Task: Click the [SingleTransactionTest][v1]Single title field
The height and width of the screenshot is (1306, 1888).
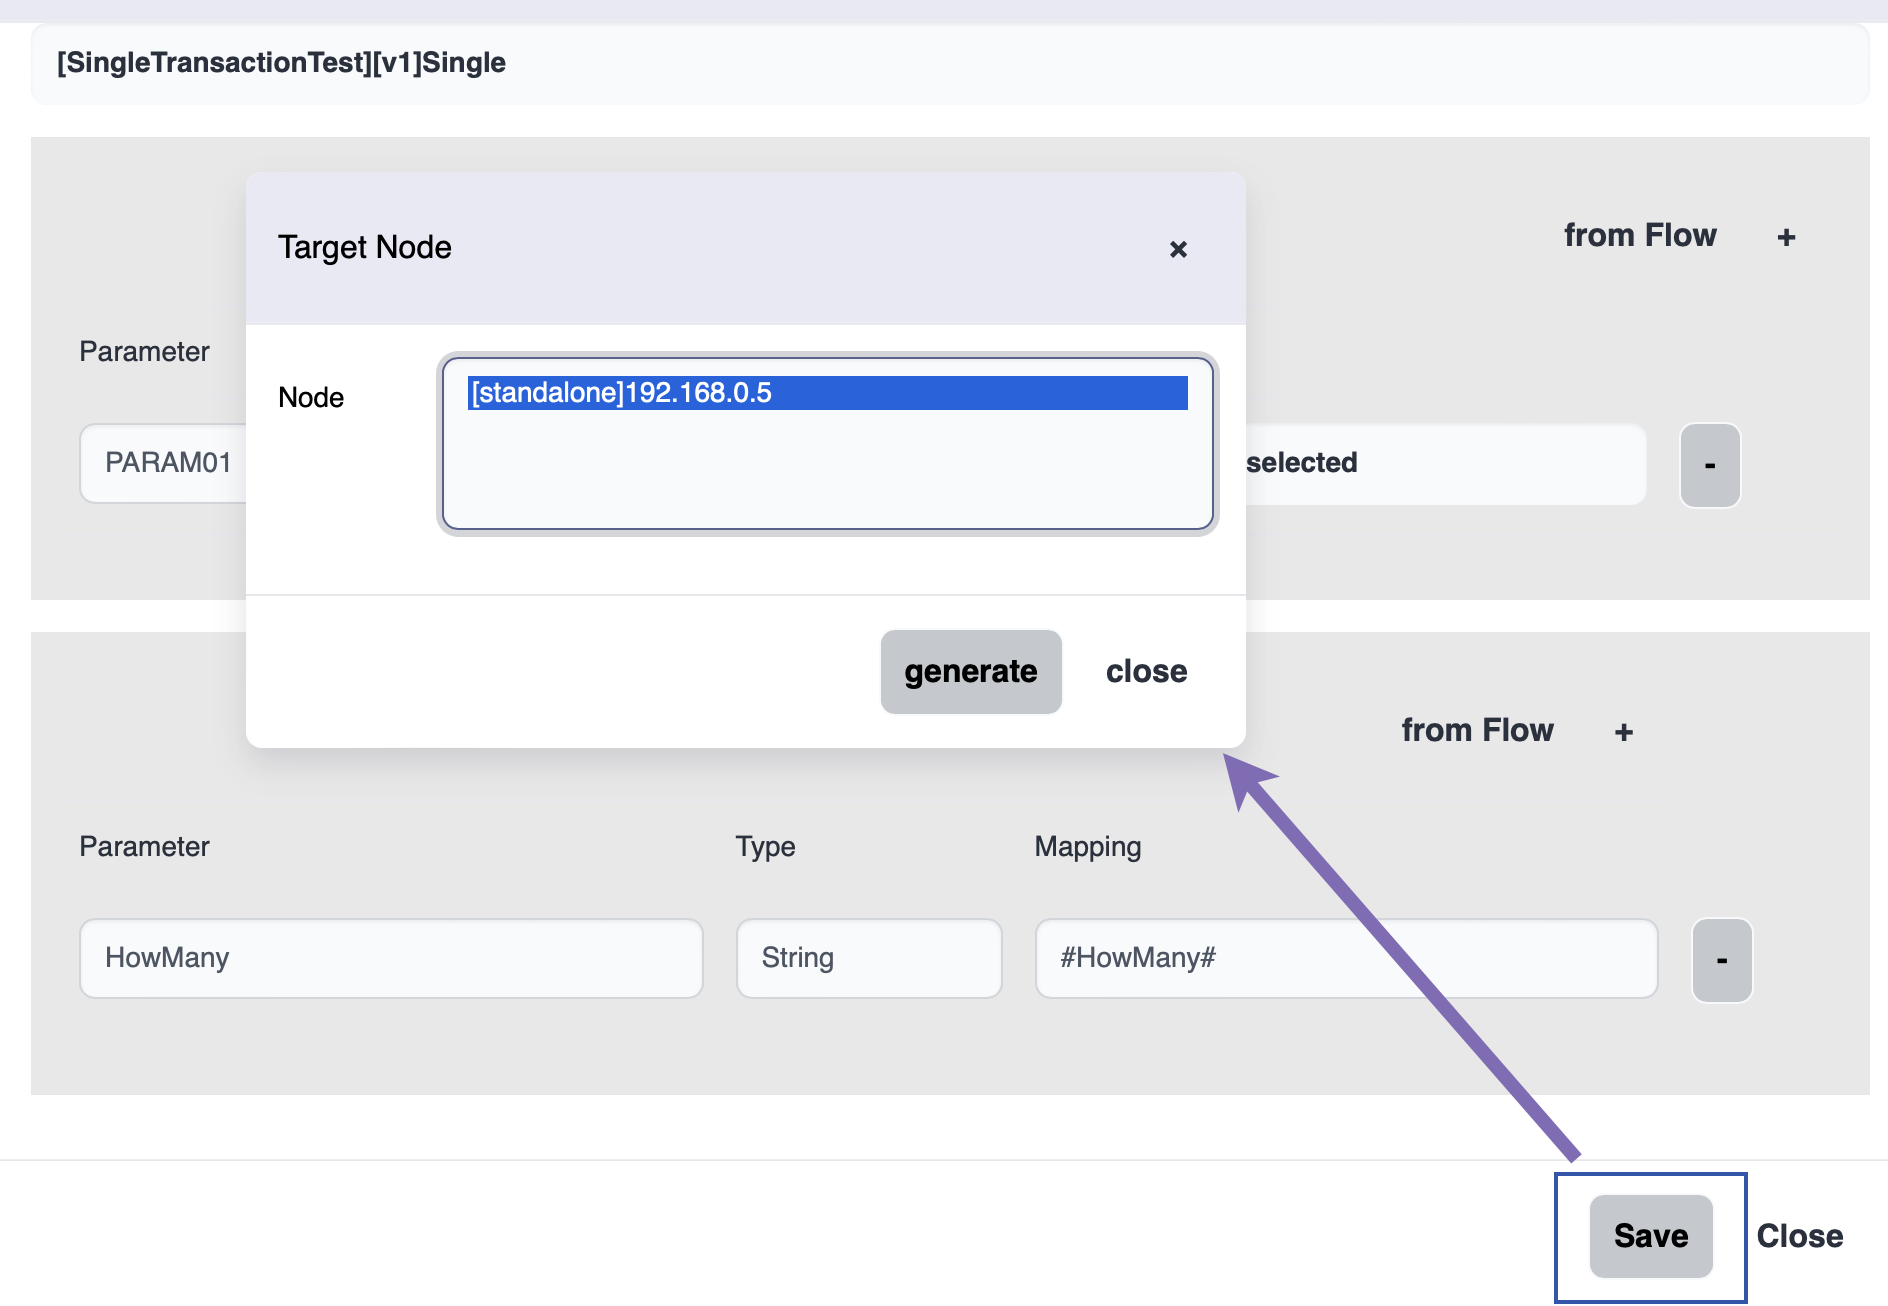Action: pyautogui.click(x=948, y=63)
